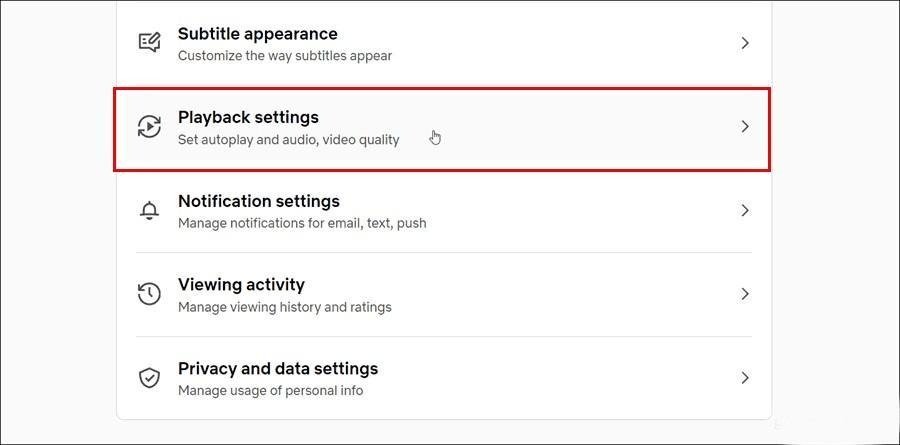Select Privacy and data settings title
This screenshot has height=445, width=900.
point(278,368)
